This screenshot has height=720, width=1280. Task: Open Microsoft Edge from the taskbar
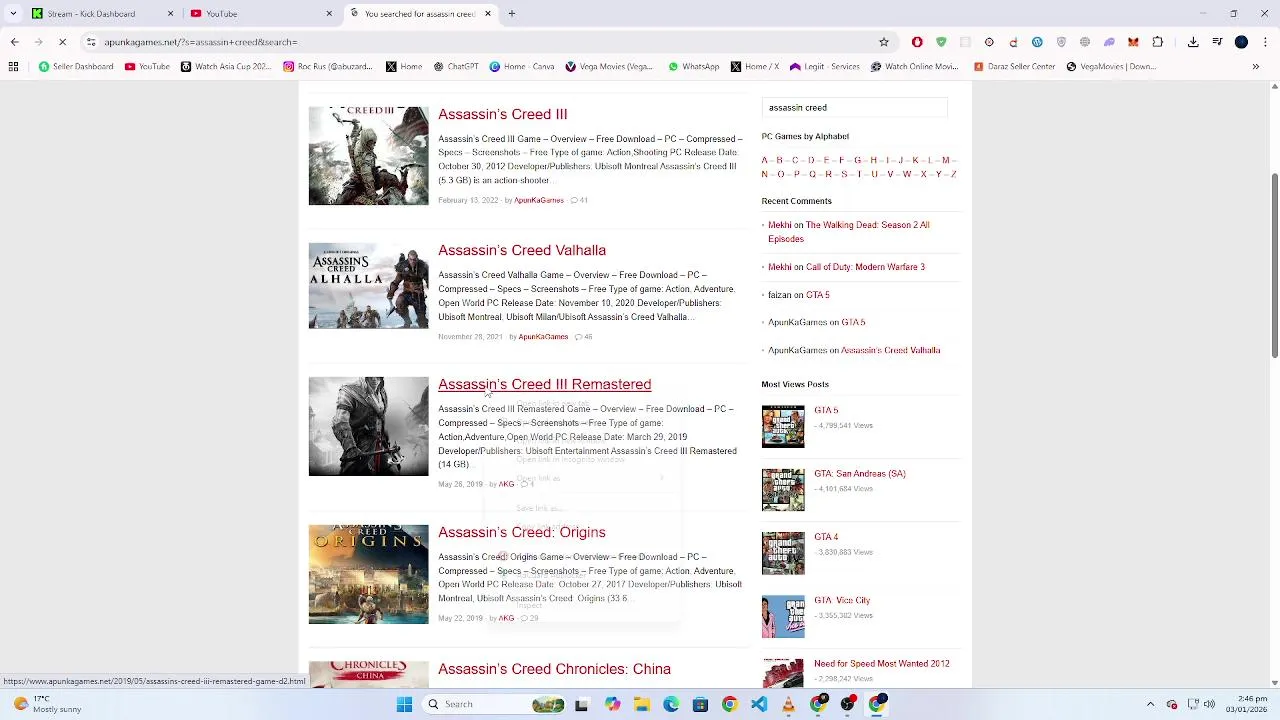(x=671, y=705)
